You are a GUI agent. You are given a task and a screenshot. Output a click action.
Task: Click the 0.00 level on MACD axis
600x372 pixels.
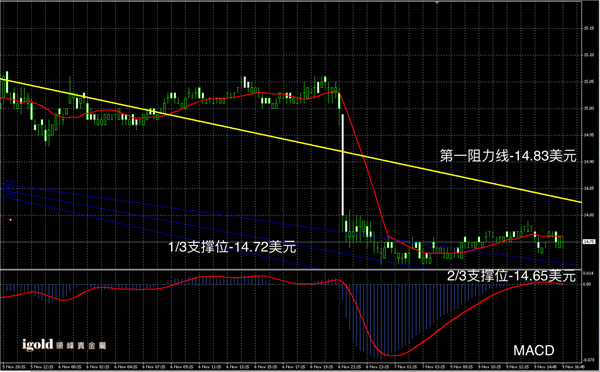(587, 284)
